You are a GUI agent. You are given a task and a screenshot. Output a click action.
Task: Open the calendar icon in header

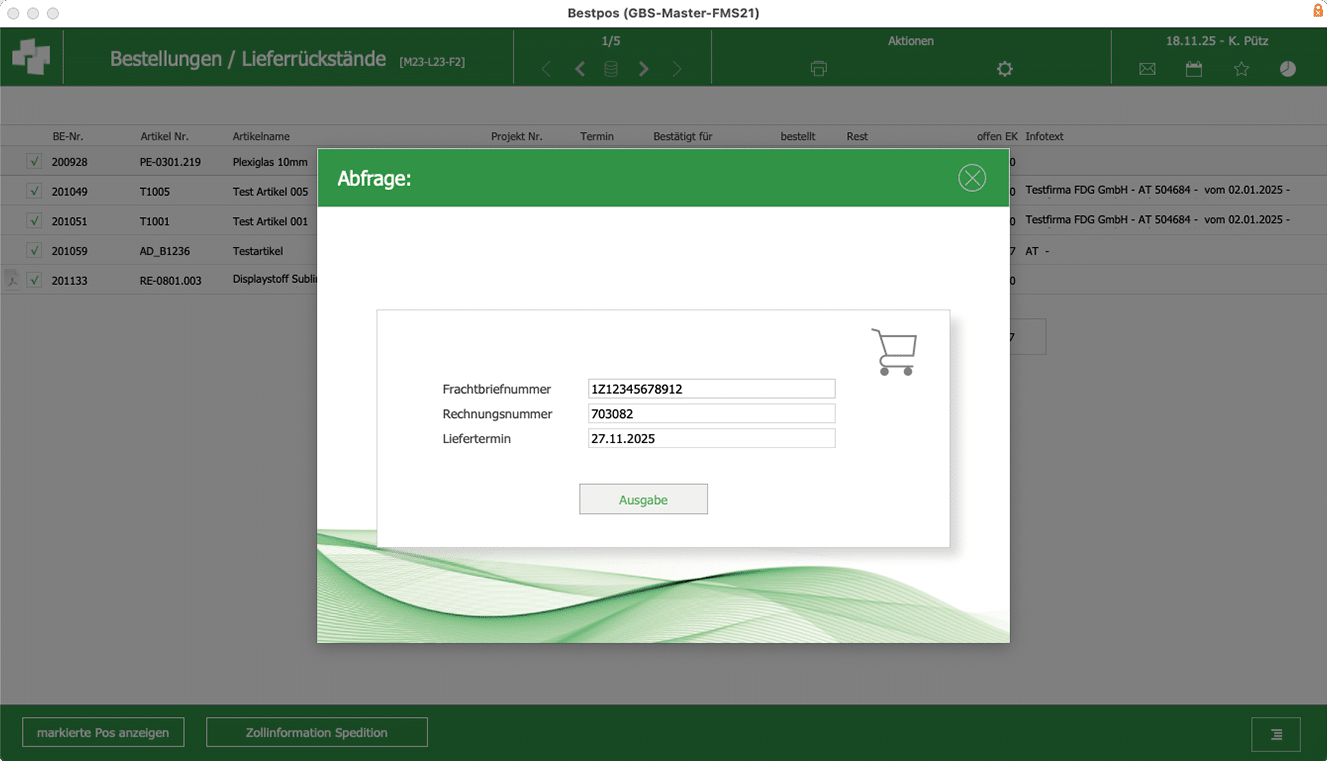tap(1194, 69)
